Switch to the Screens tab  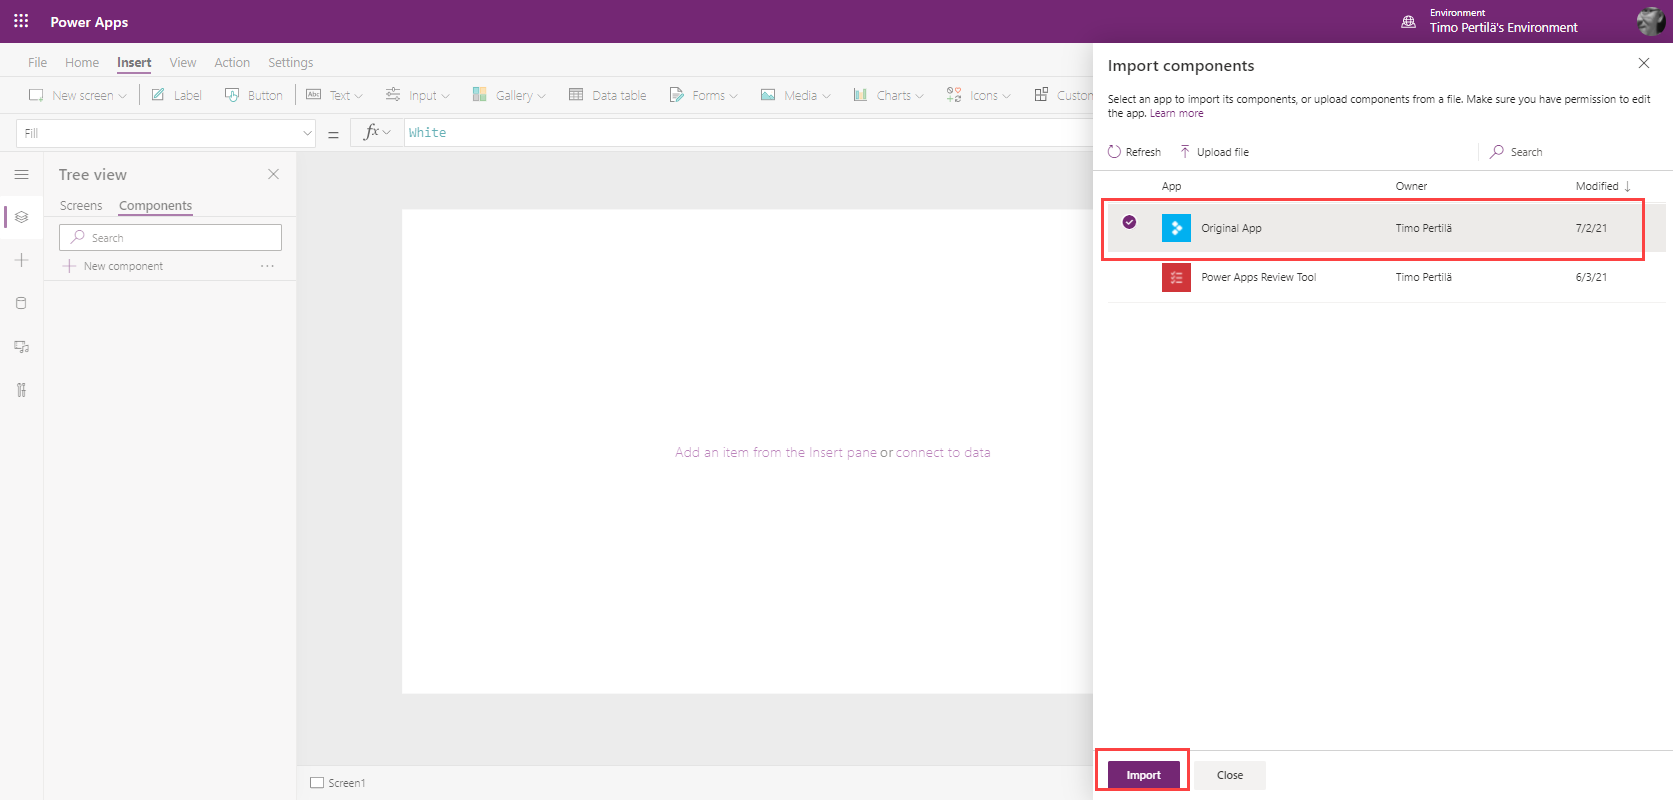(x=81, y=206)
